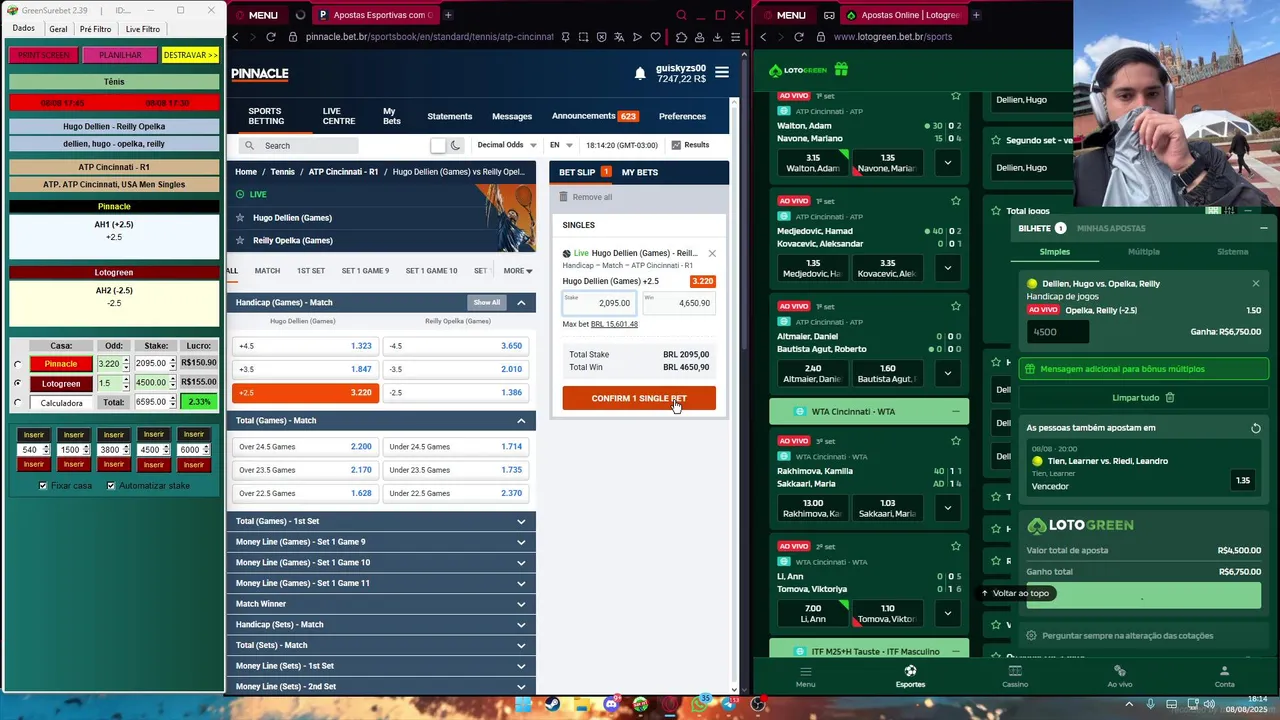Toggle dark mode moon icon on Pinnacle
Image resolution: width=1280 pixels, height=720 pixels.
pos(455,145)
